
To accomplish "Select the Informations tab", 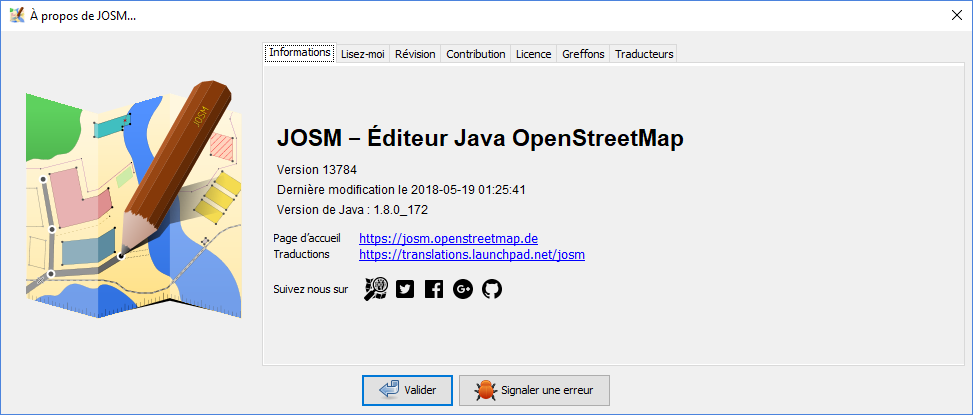I will coord(300,53).
